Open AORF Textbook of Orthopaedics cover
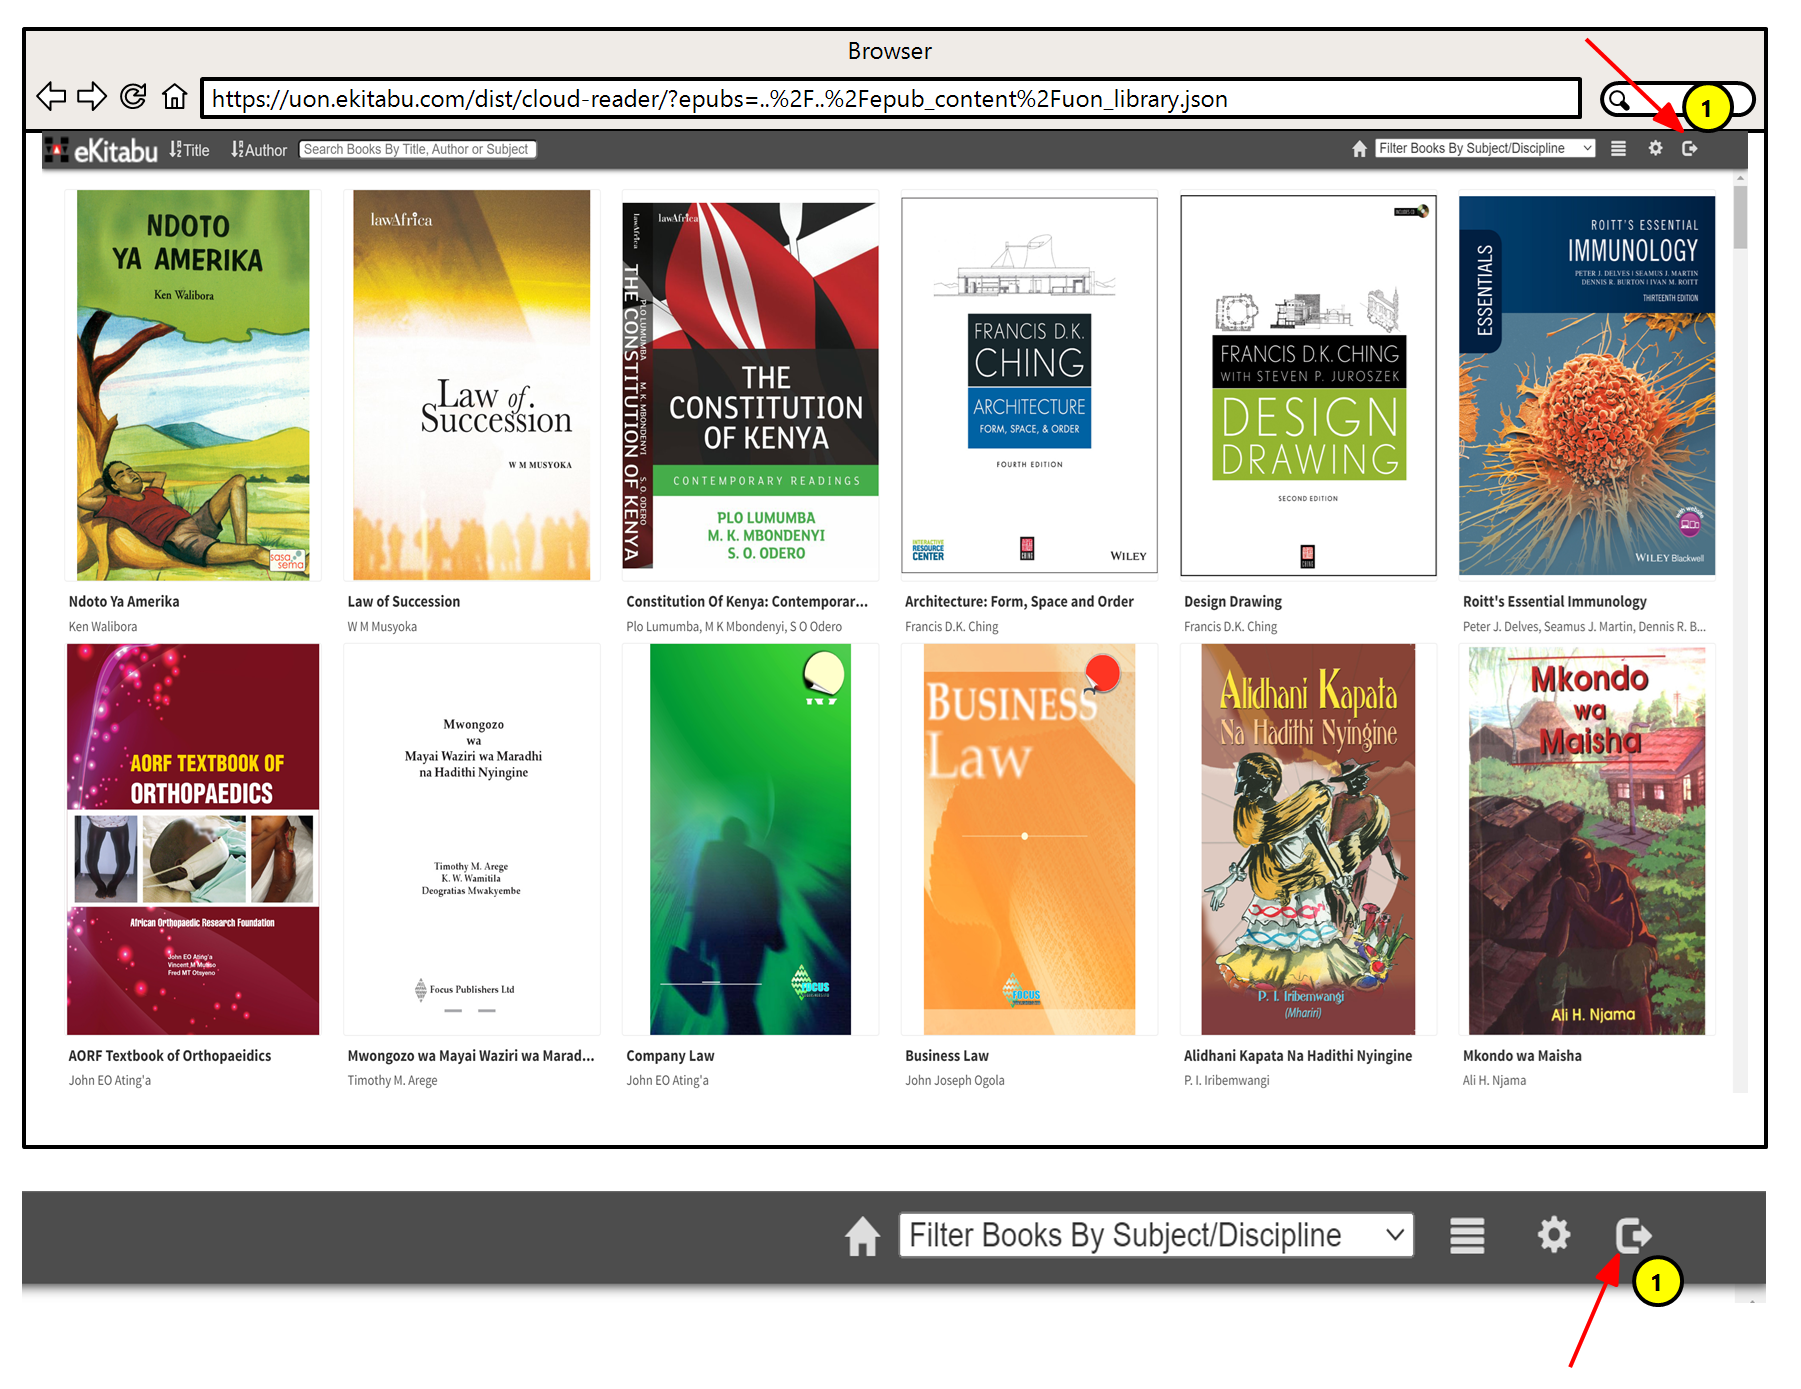1801x1389 pixels. tap(193, 839)
